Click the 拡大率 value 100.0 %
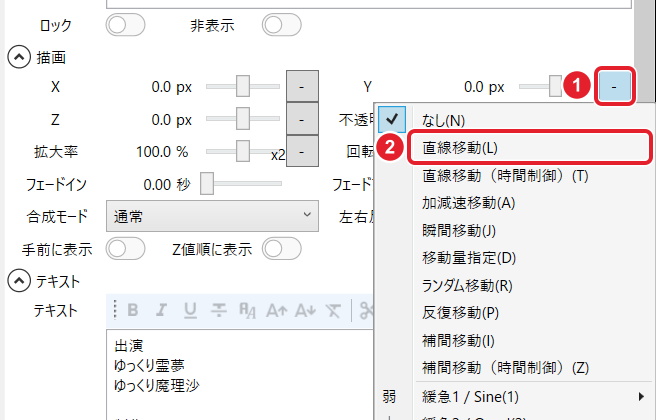656x420 pixels. 162,151
